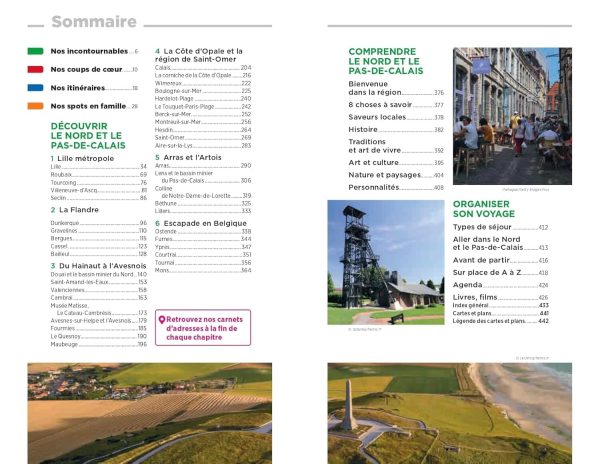Open the Nos spots en famille entry
Image resolution: width=600 pixels, height=464 pixels.
coord(94,106)
